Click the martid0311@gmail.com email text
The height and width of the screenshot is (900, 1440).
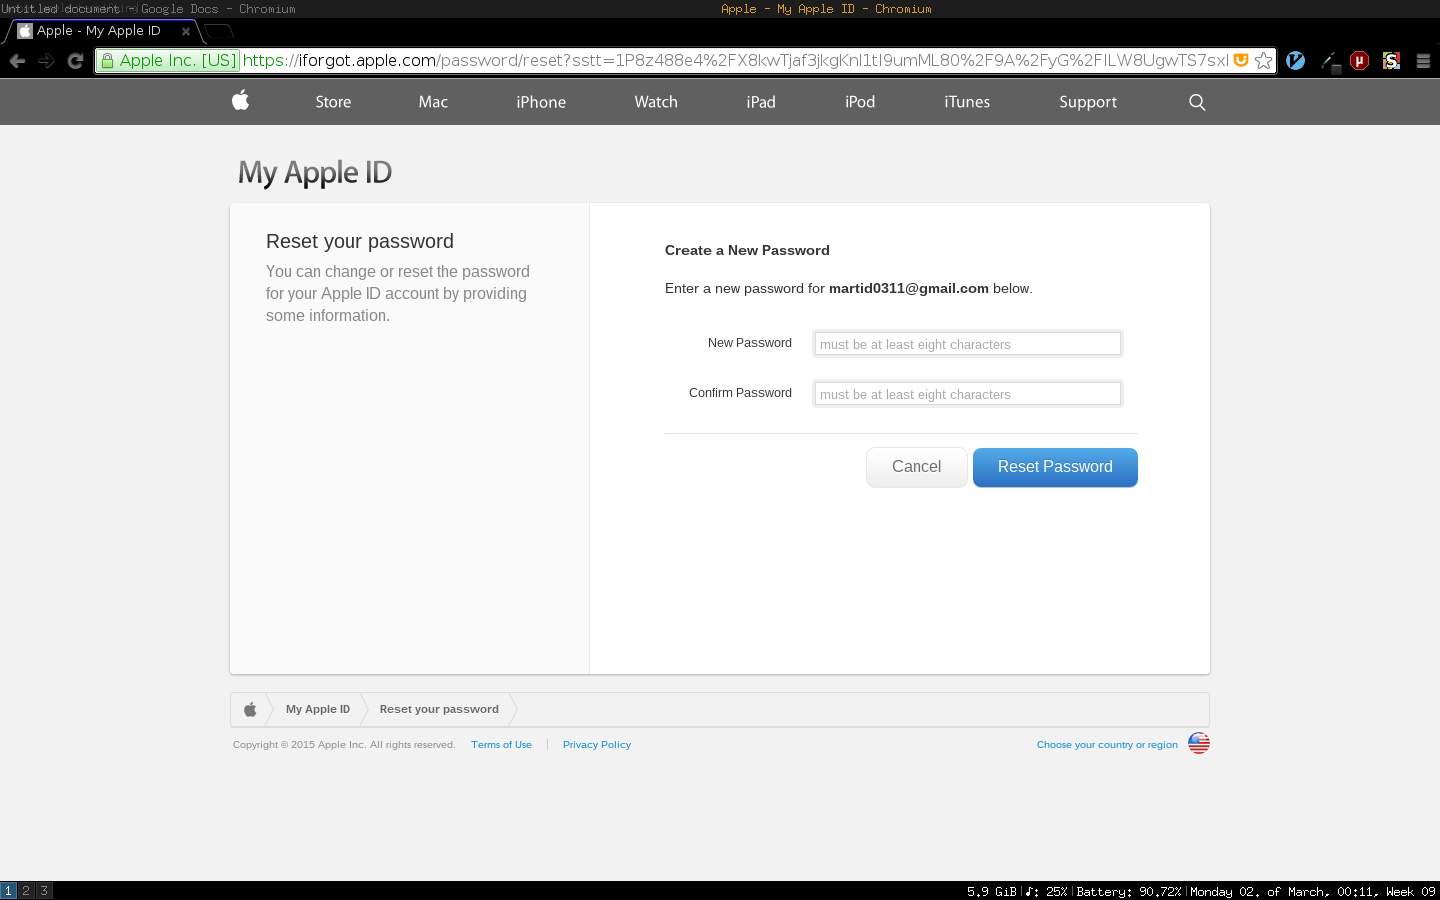click(909, 288)
